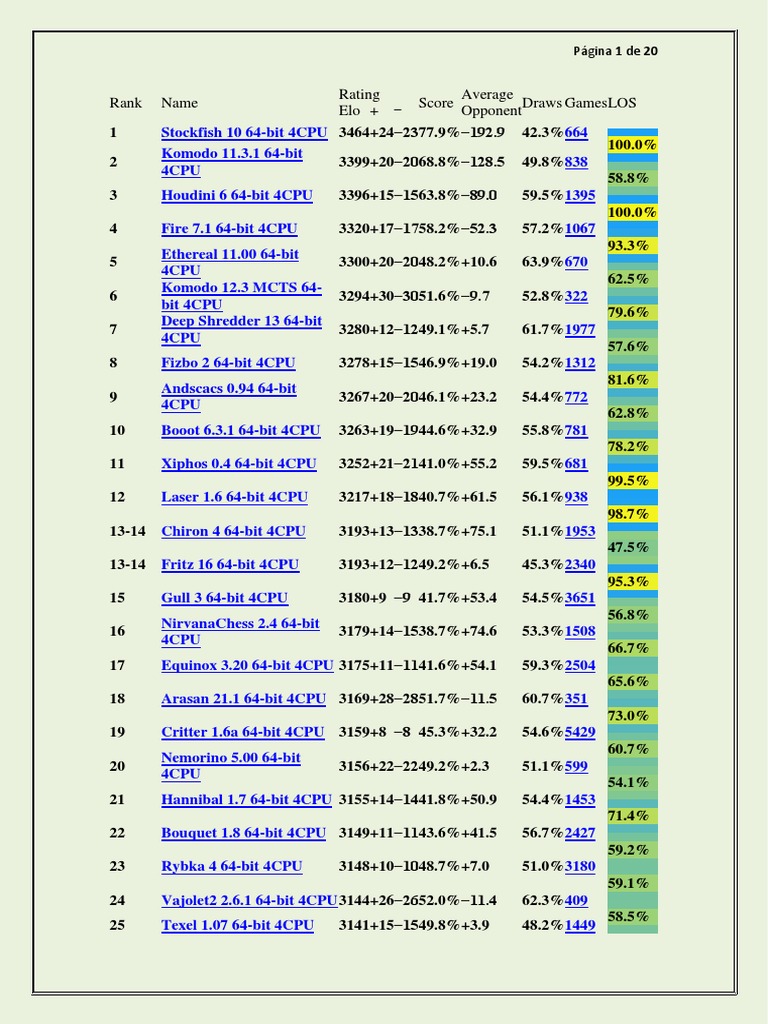The height and width of the screenshot is (1024, 768).
Task: Open the Komodo 11.3.1 64-bit 4CPU link
Action: point(232,162)
